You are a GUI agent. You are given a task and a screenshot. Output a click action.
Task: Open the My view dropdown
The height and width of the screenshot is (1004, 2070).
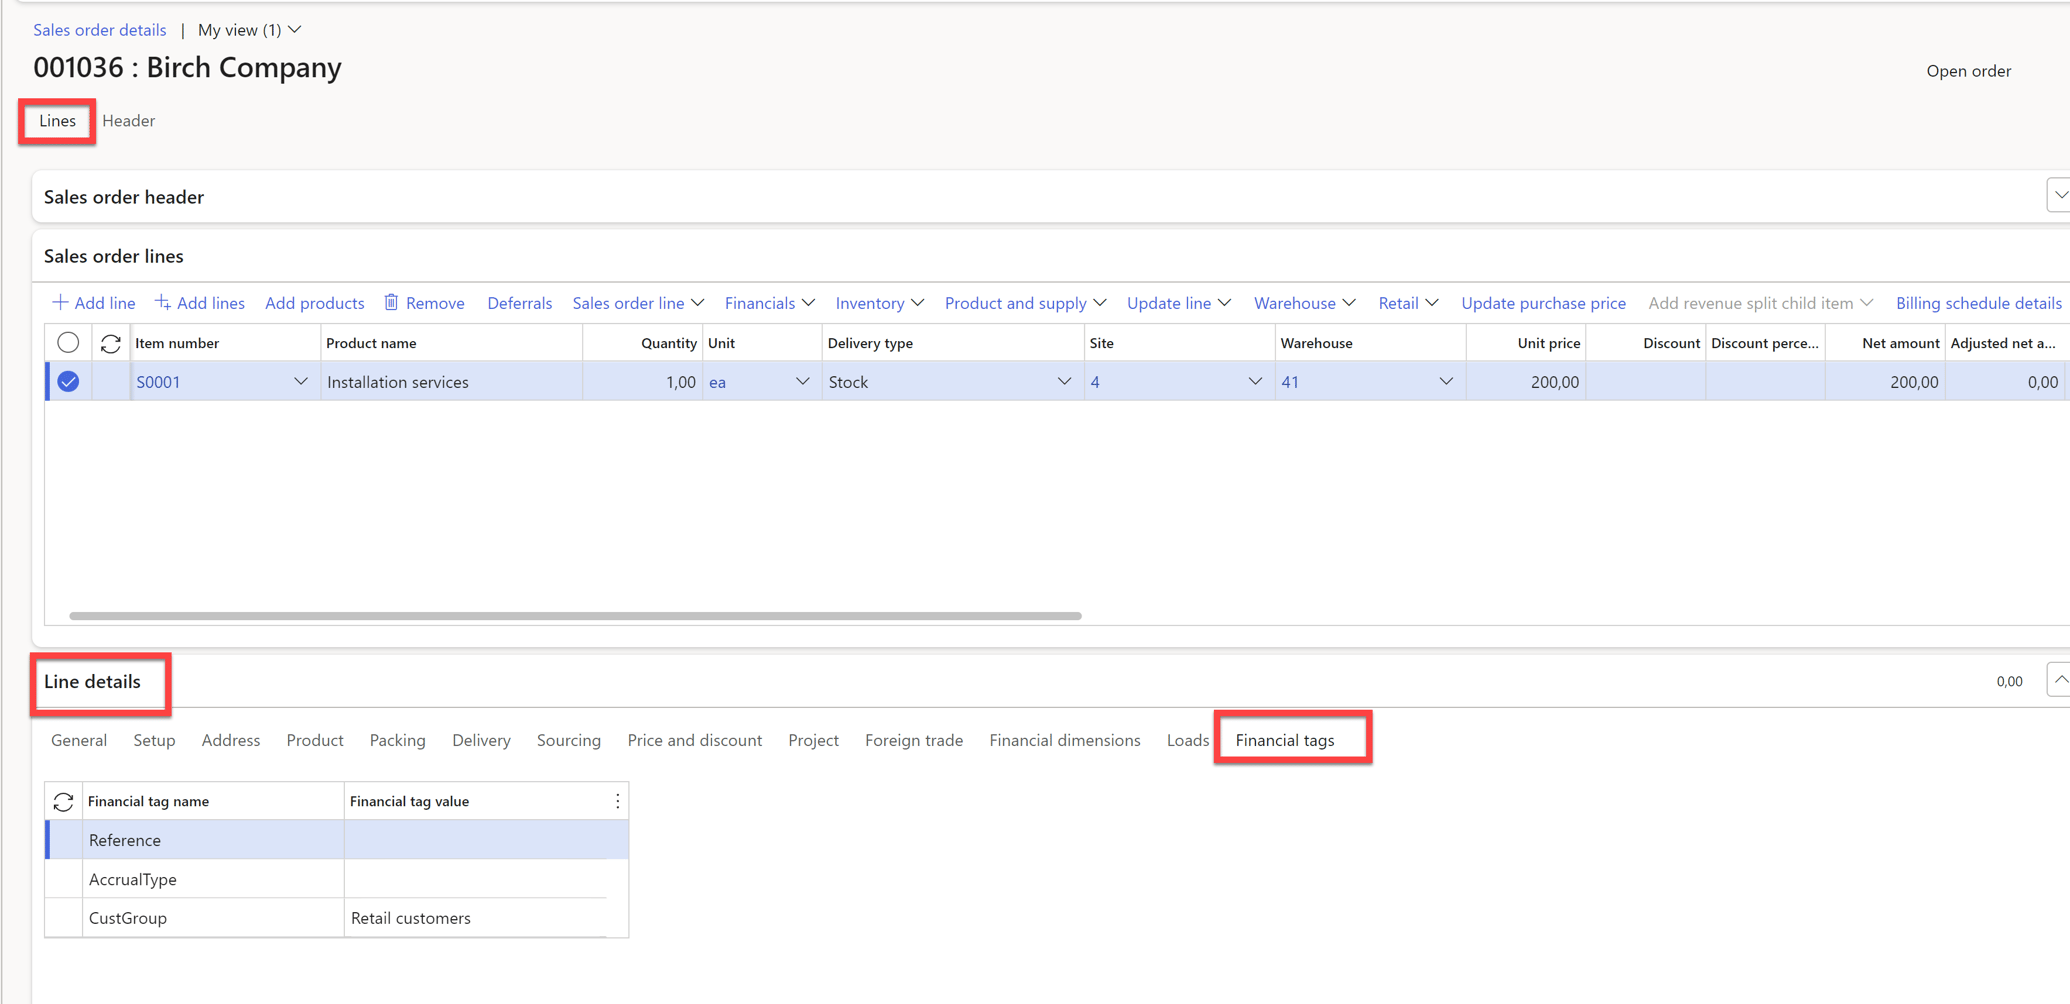(293, 30)
